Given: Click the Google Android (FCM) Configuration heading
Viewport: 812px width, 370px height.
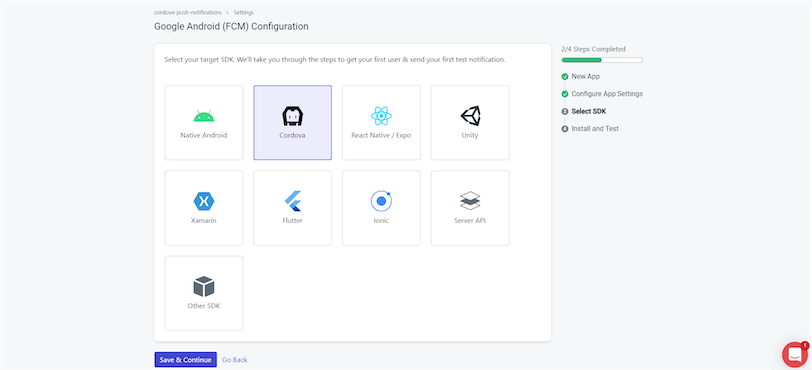Looking at the screenshot, I should [231, 26].
